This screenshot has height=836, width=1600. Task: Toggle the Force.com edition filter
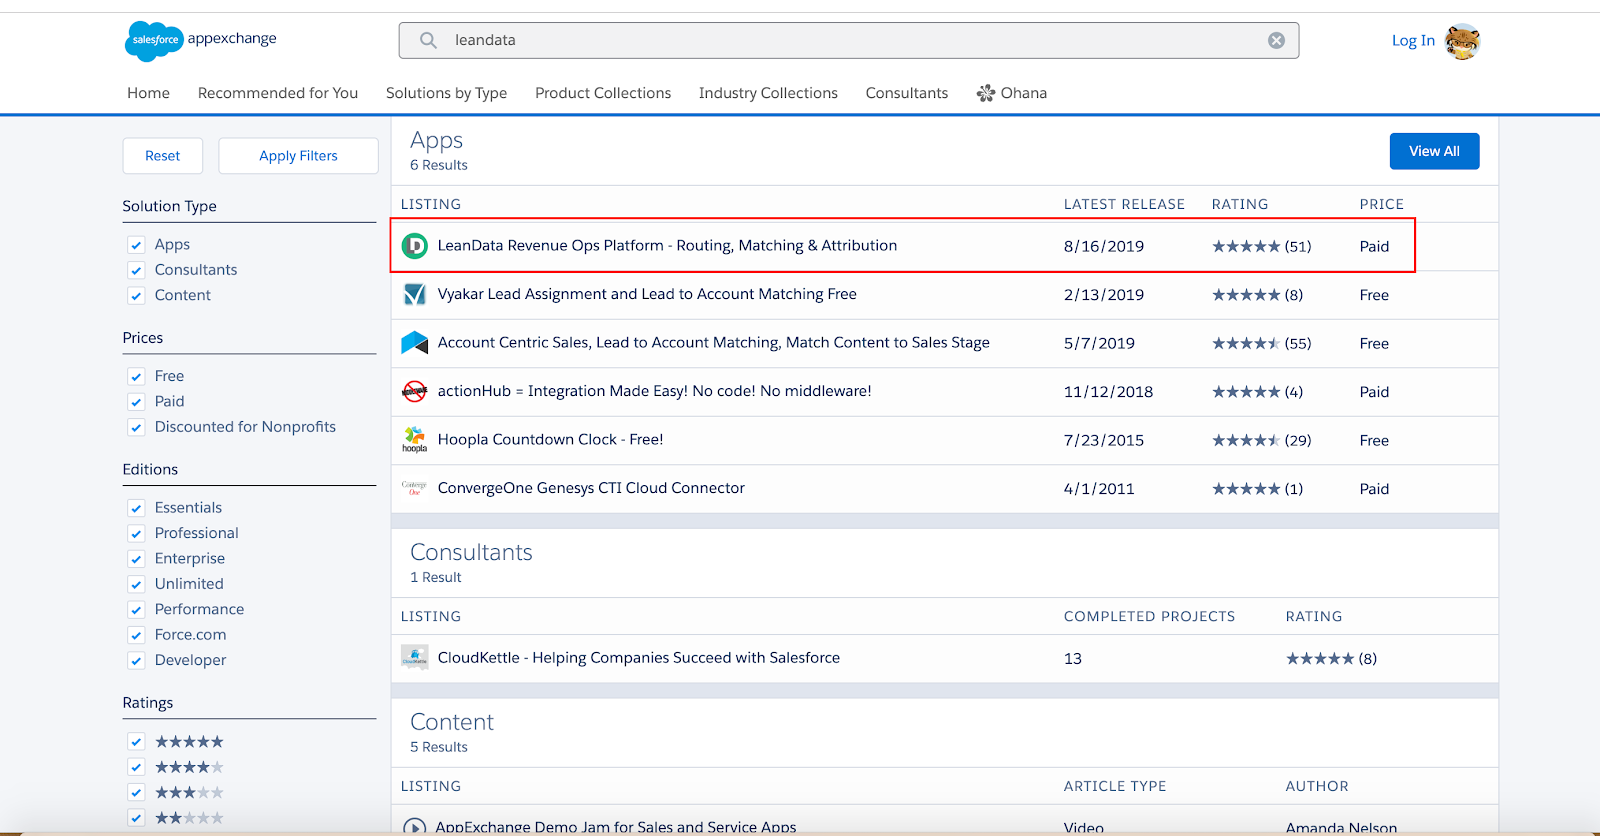pos(136,635)
